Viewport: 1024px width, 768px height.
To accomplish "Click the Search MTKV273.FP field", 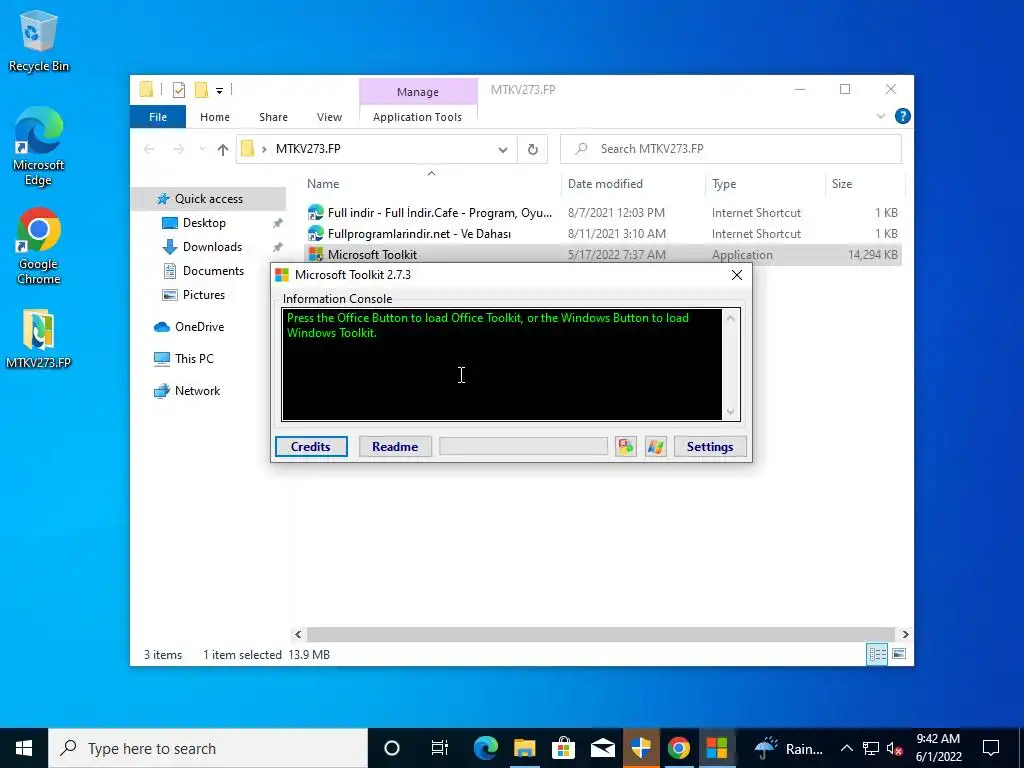I will pyautogui.click(x=731, y=149).
